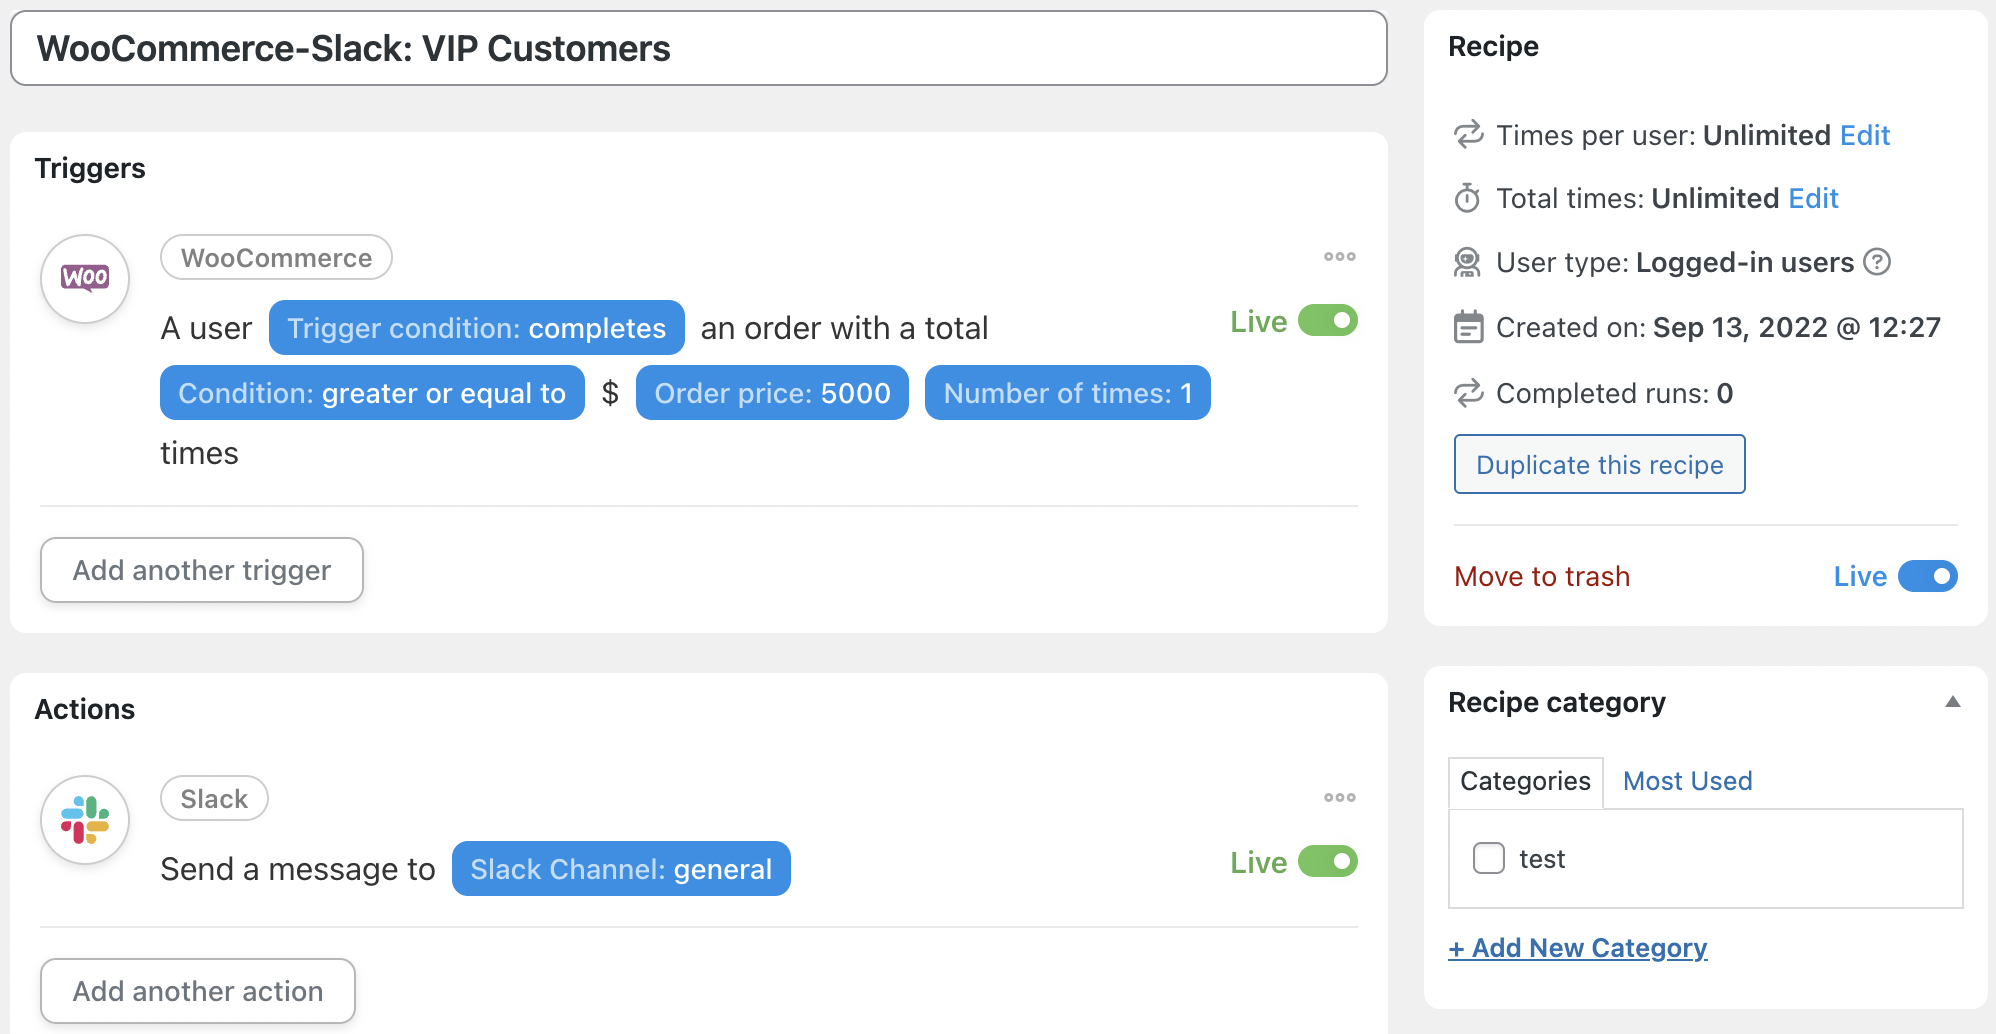The width and height of the screenshot is (1996, 1034).
Task: Check the test category checkbox
Action: coord(1488,858)
